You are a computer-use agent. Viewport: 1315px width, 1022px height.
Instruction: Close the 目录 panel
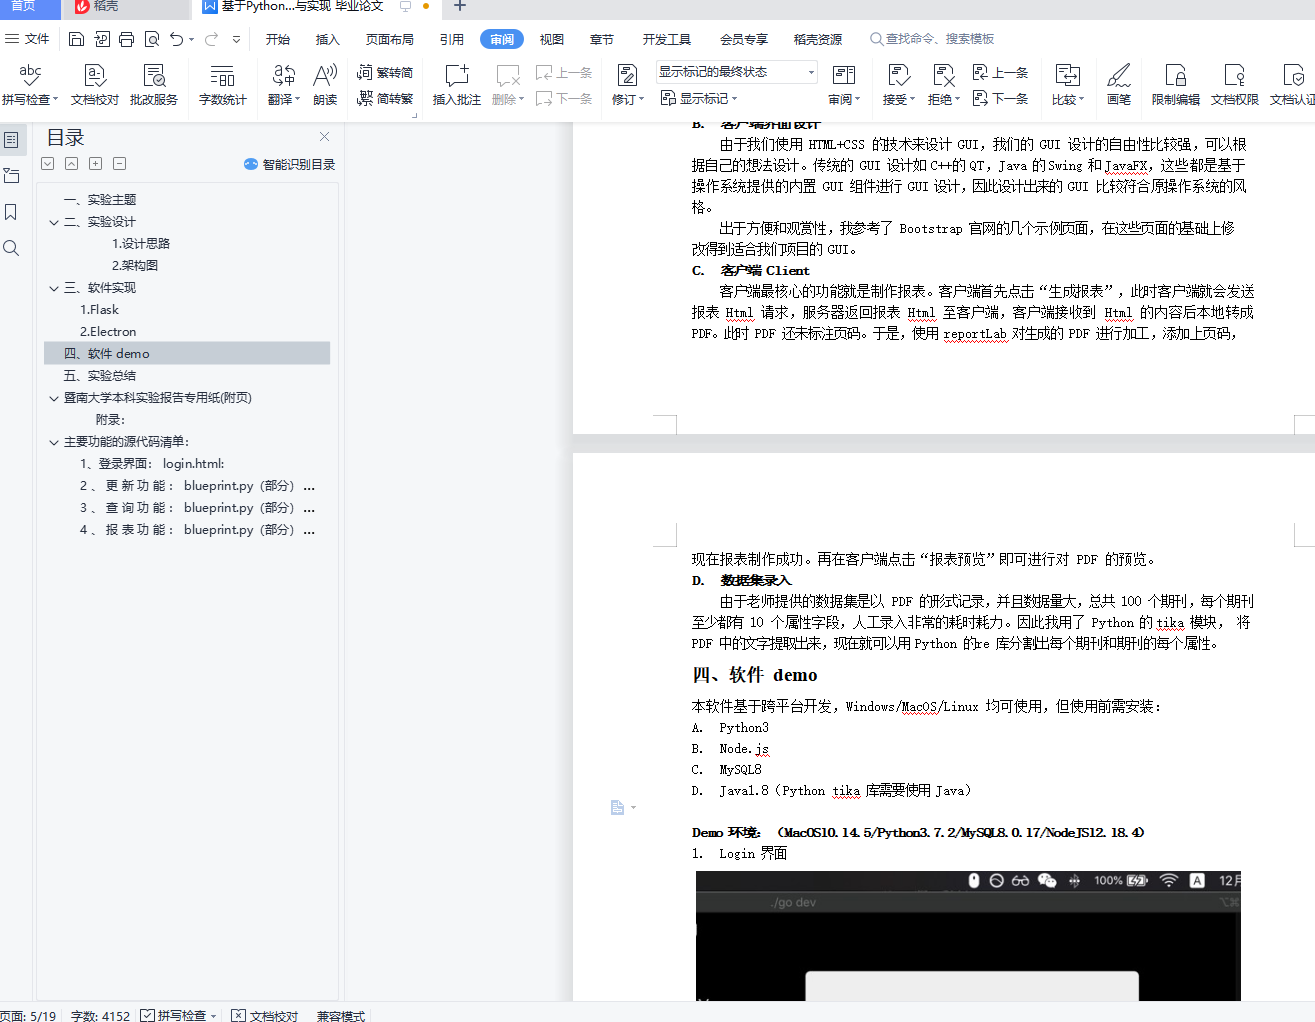click(324, 137)
